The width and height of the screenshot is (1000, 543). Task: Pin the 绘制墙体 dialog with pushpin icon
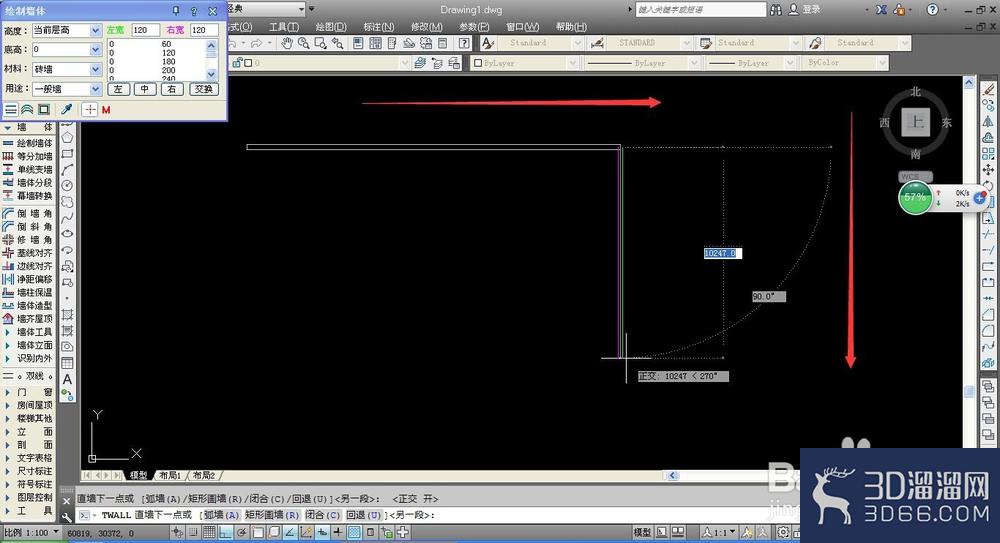pyautogui.click(x=176, y=11)
